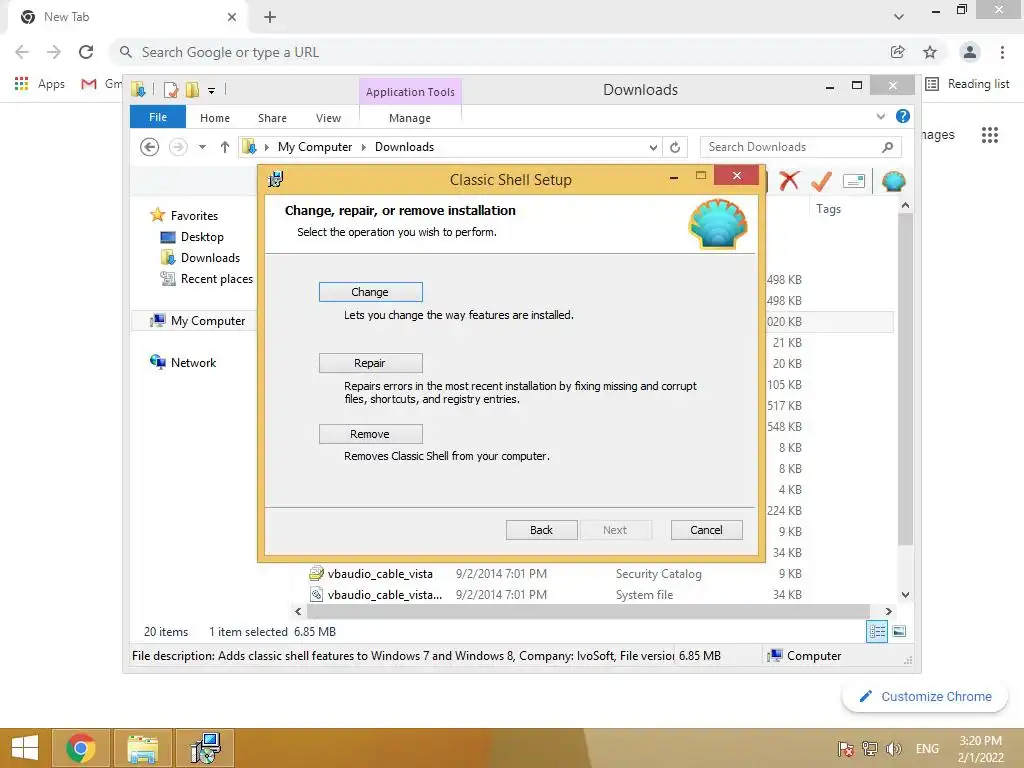Image resolution: width=1024 pixels, height=768 pixels.
Task: Open the Chrome tab search dropdown
Action: pos(899,17)
